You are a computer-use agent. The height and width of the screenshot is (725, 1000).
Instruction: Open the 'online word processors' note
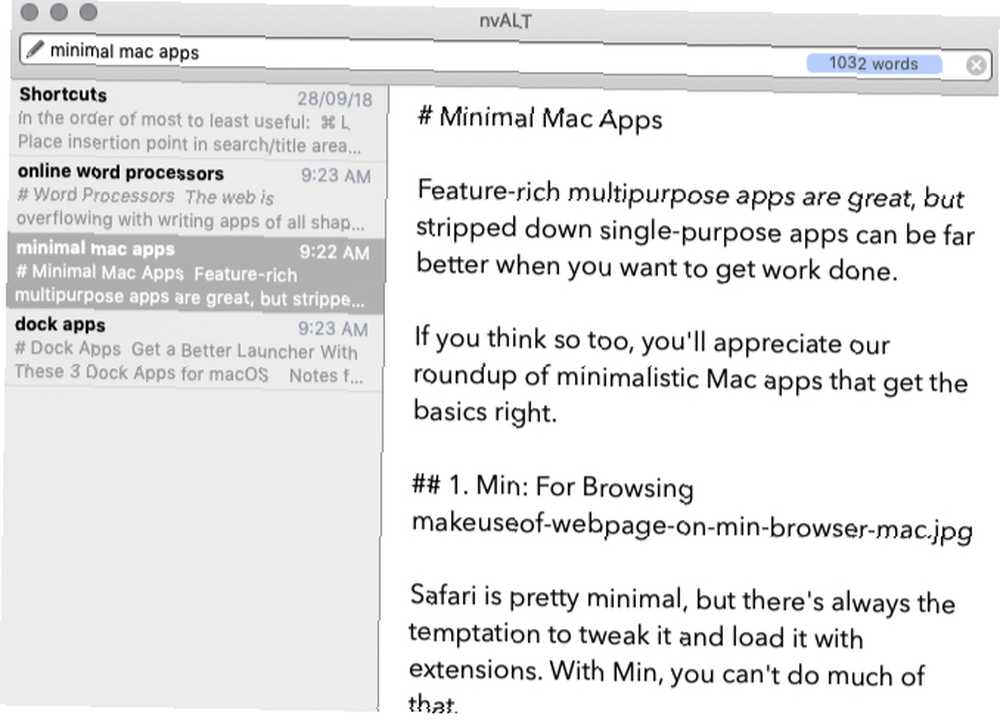coord(195,198)
